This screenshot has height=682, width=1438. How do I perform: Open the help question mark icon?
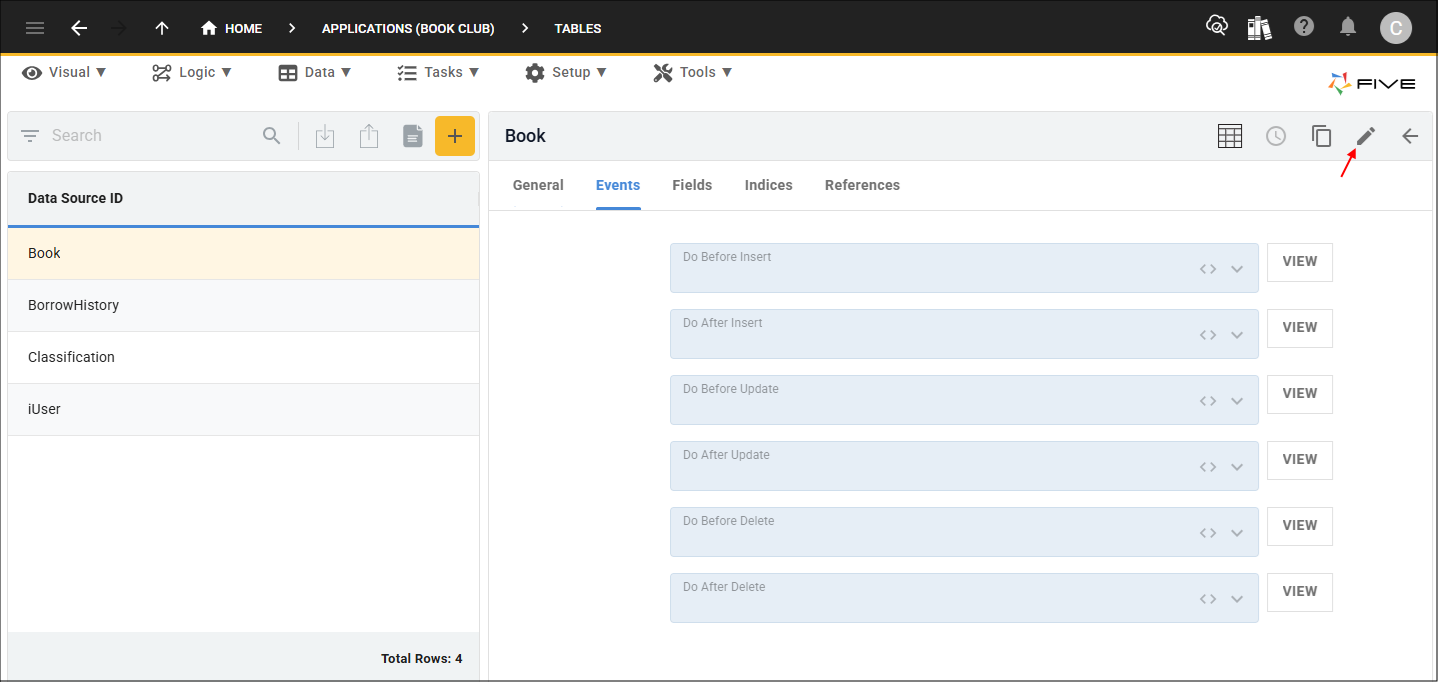1304,27
